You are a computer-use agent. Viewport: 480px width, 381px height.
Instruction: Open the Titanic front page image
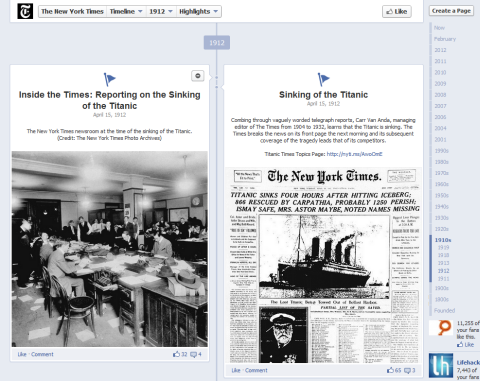(323, 265)
